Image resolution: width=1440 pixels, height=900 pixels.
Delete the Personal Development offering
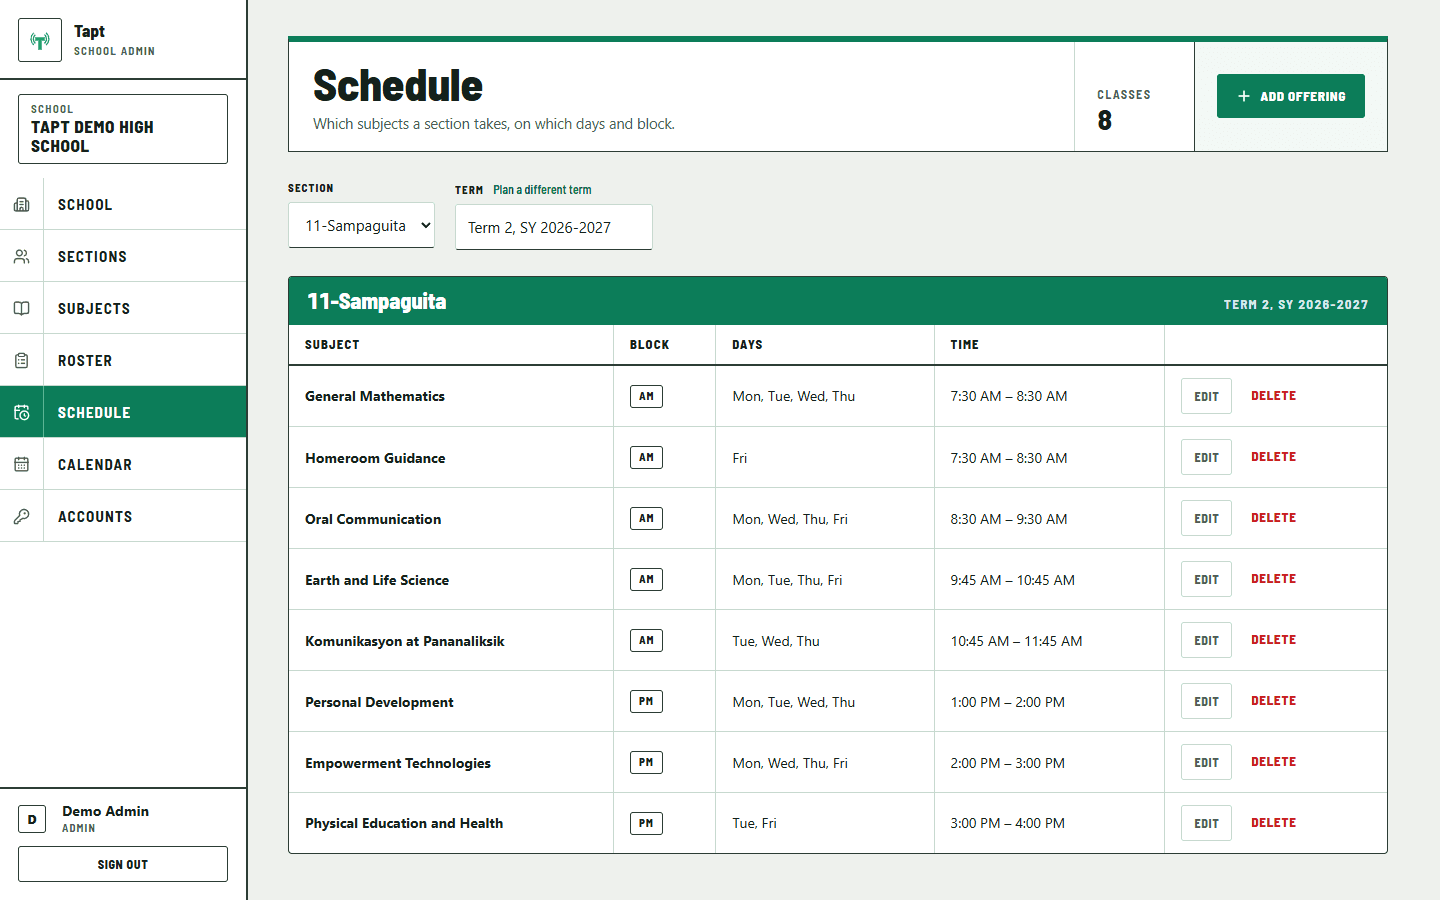(1273, 701)
